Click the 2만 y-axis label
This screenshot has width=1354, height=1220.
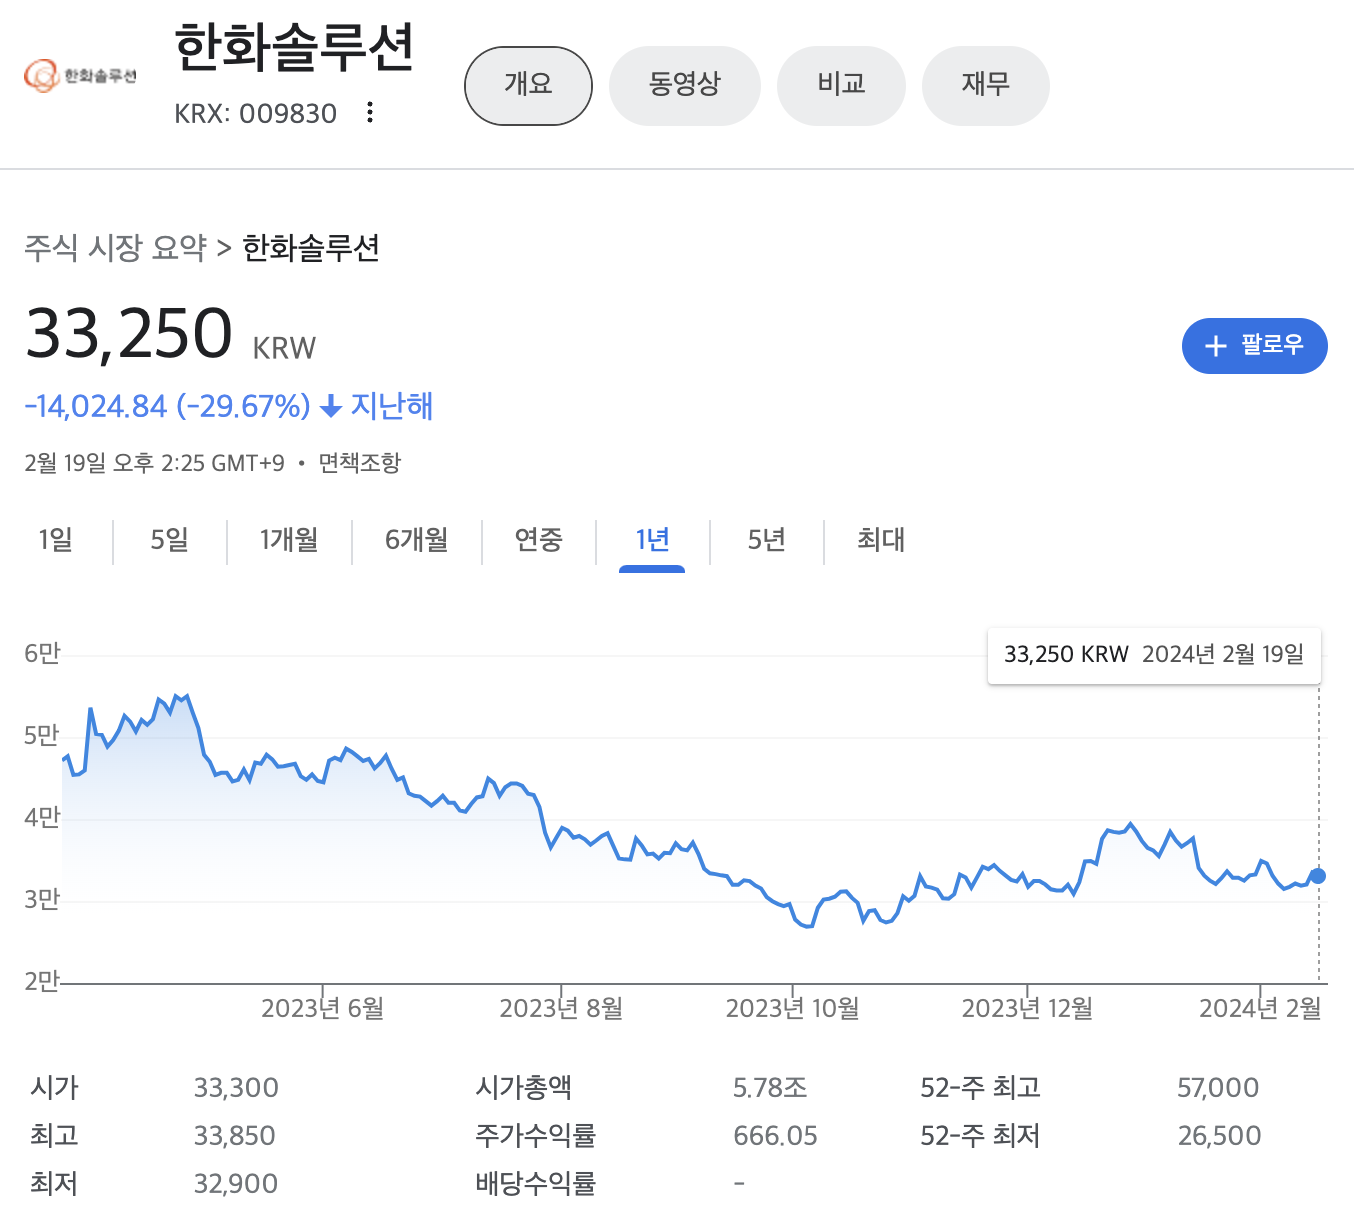click(x=42, y=981)
